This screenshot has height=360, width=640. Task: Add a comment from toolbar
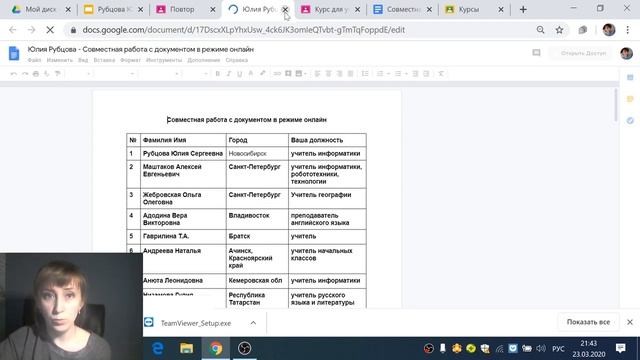click(288, 74)
